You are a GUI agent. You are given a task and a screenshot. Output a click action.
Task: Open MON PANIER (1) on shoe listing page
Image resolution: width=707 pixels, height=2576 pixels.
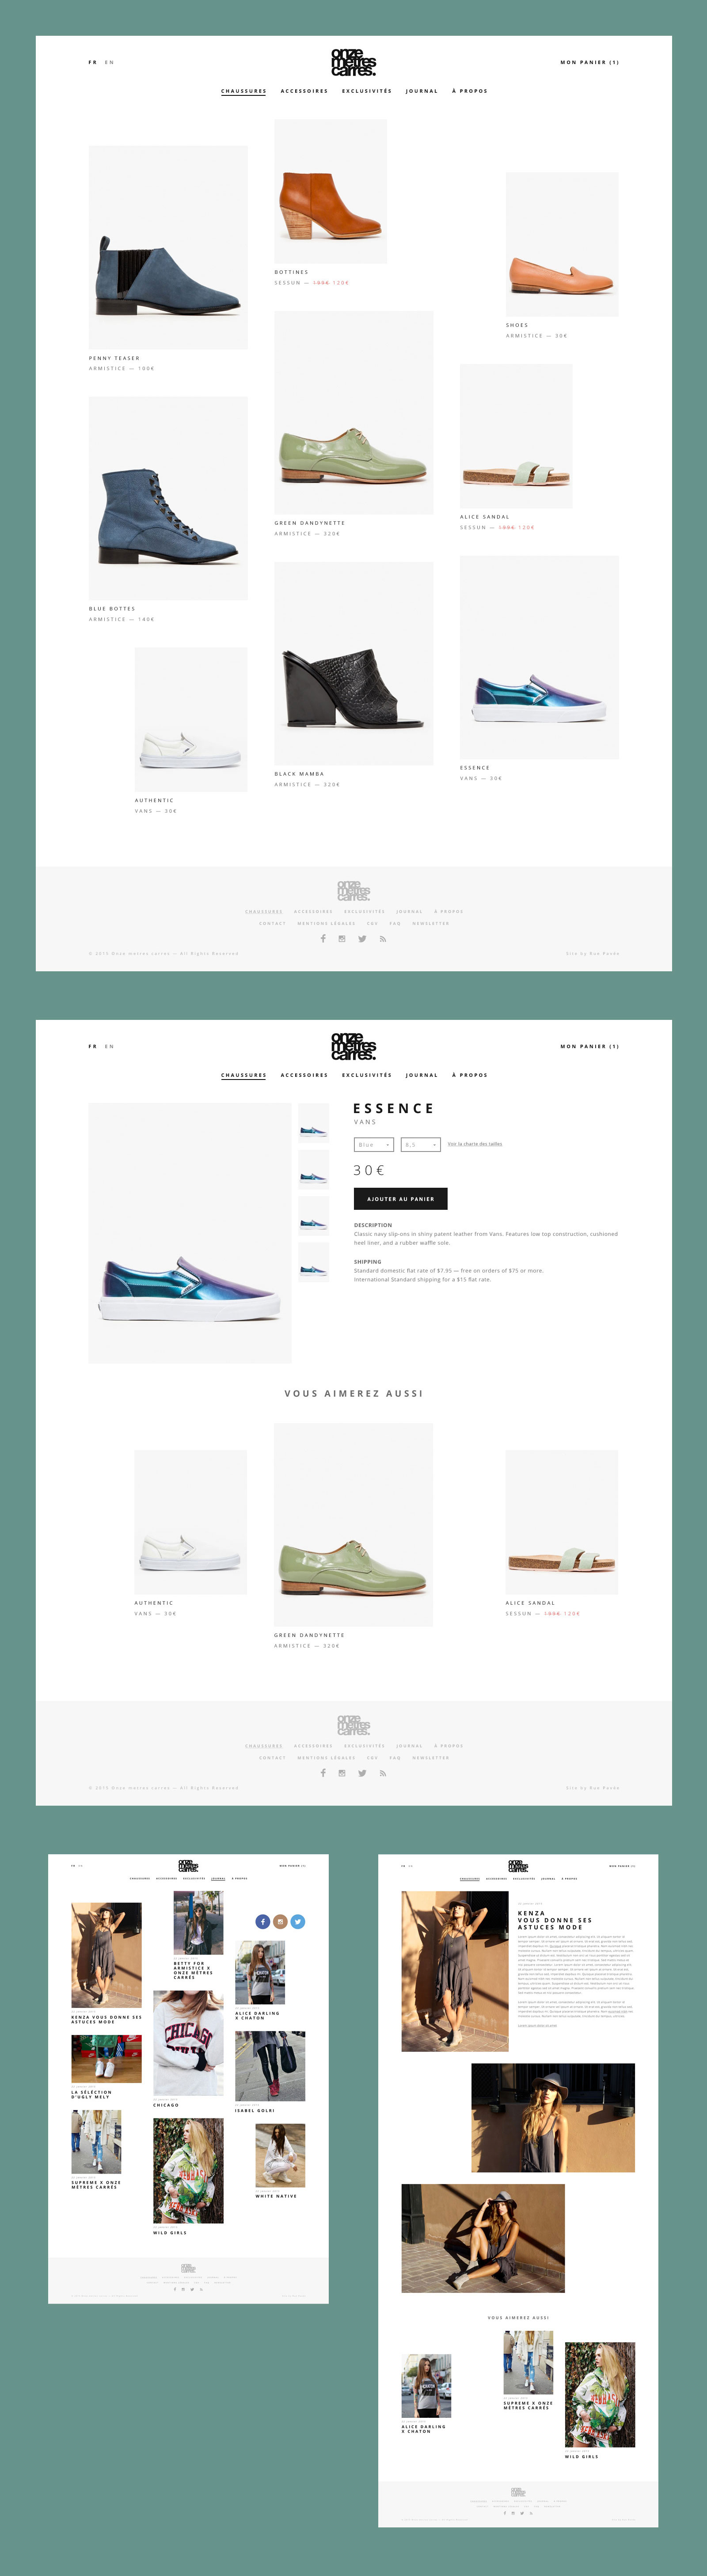(x=590, y=62)
